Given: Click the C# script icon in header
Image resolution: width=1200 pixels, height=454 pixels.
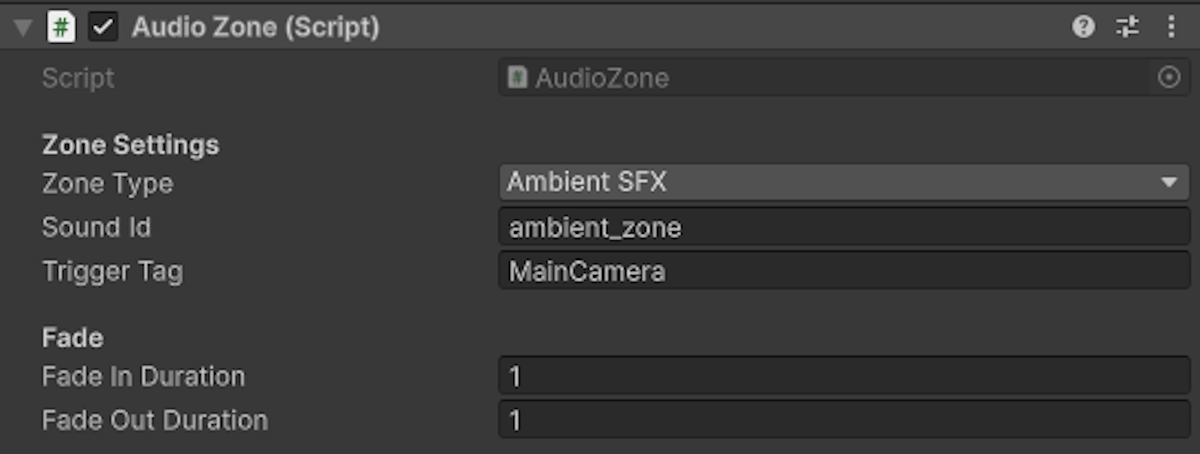Looking at the screenshot, I should click(x=61, y=27).
